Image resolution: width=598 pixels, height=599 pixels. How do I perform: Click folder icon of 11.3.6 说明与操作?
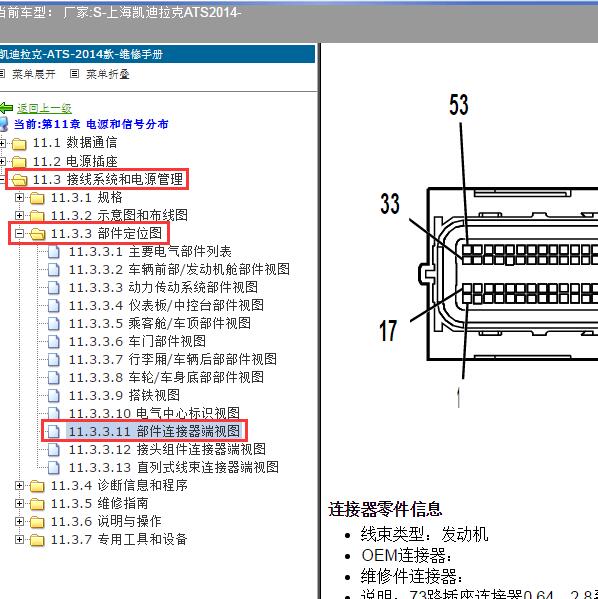click(37, 522)
